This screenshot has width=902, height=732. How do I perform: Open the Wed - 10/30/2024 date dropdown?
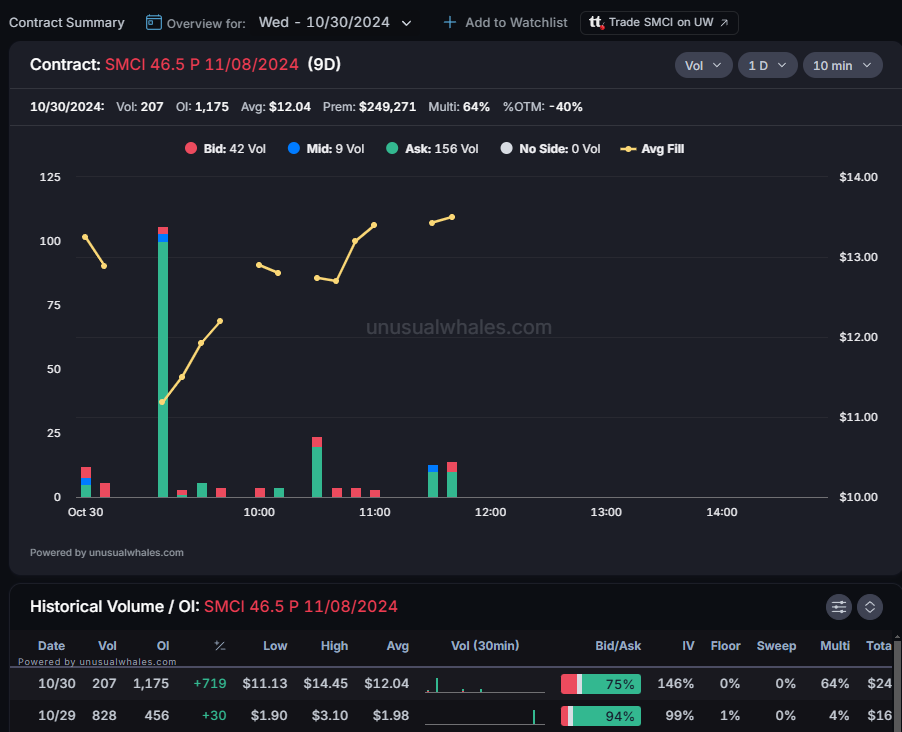tap(335, 22)
